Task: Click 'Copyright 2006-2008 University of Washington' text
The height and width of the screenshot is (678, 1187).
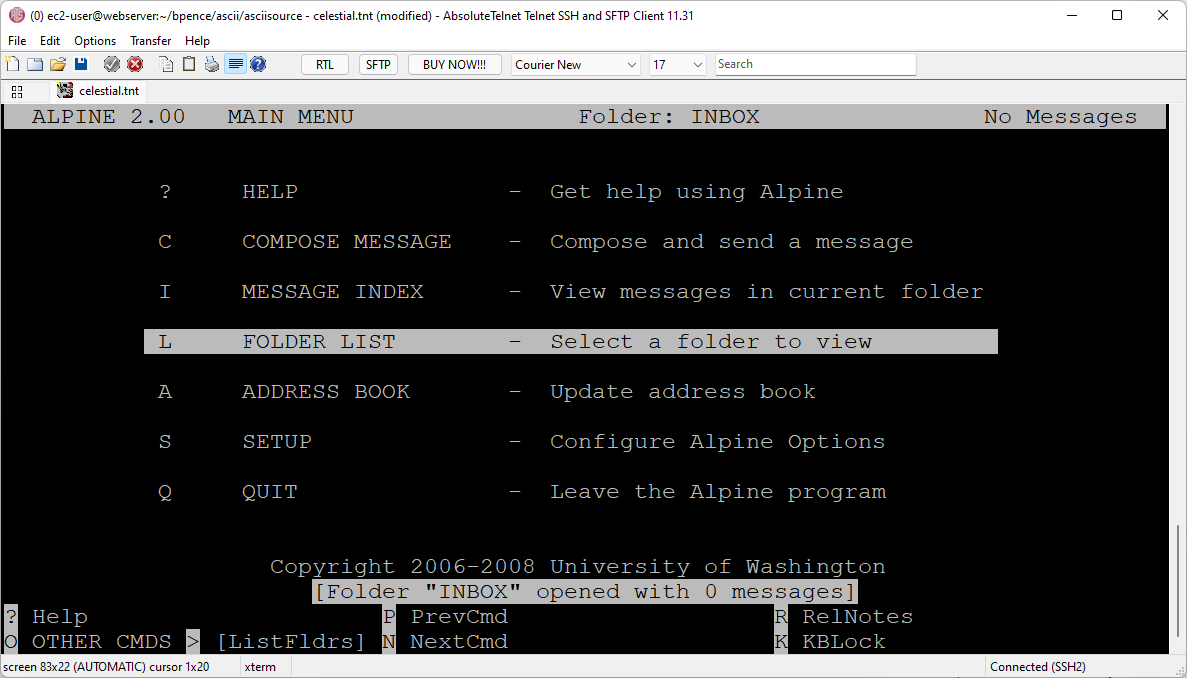Action: [578, 566]
